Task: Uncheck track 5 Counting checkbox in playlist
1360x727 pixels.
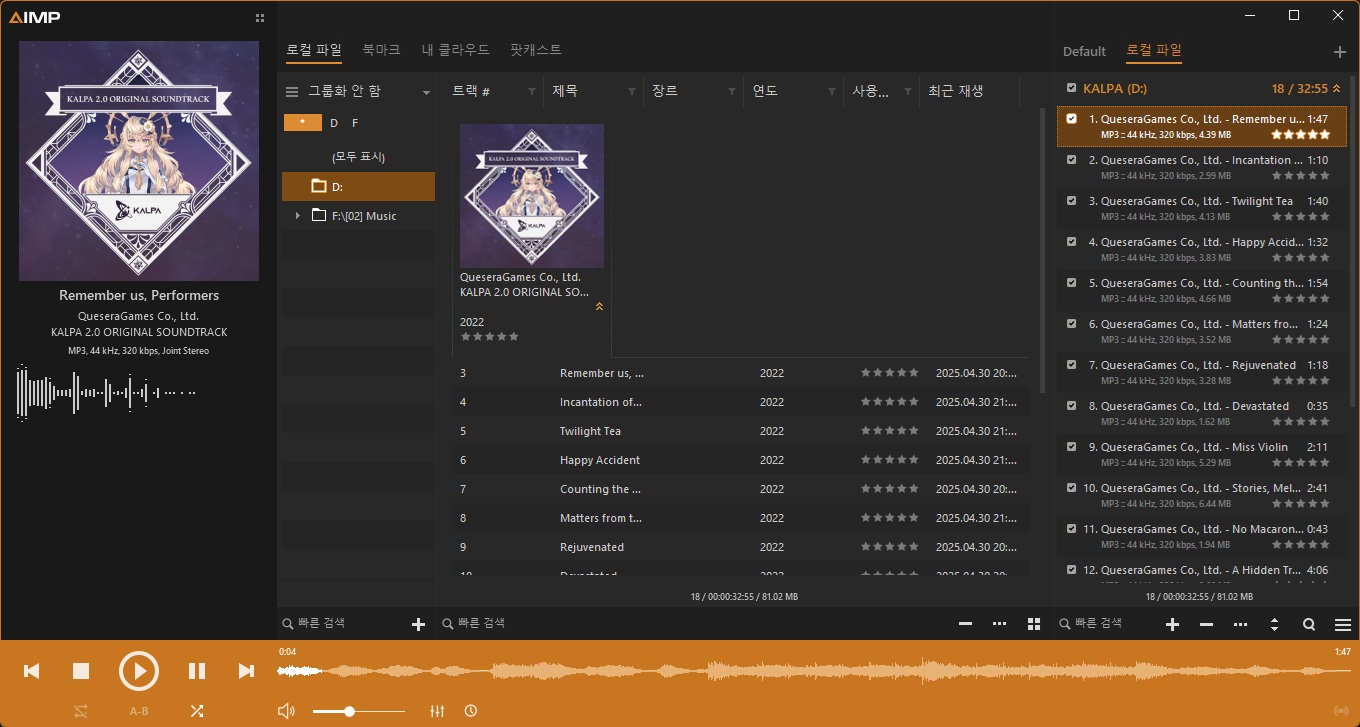Action: pyautogui.click(x=1072, y=283)
